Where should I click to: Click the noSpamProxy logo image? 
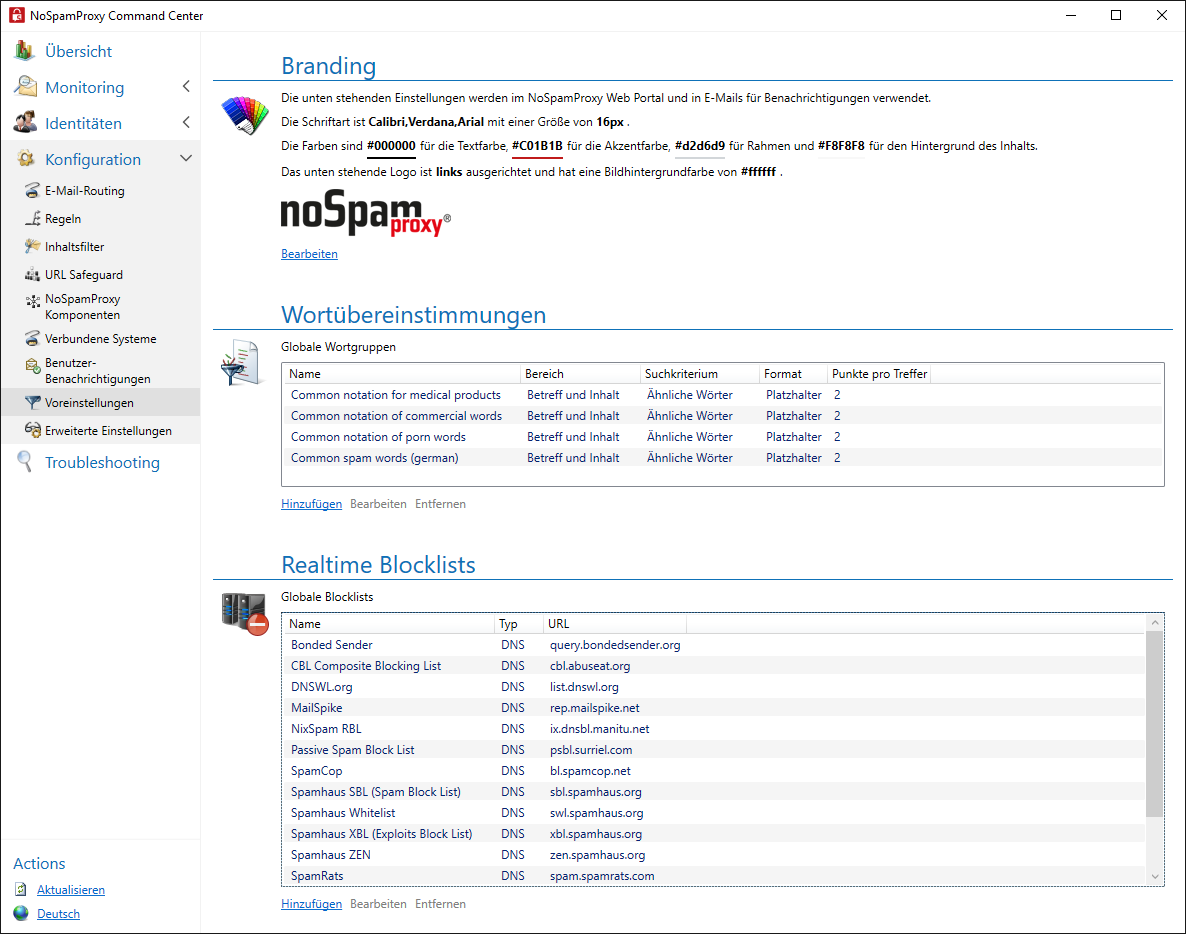point(366,213)
